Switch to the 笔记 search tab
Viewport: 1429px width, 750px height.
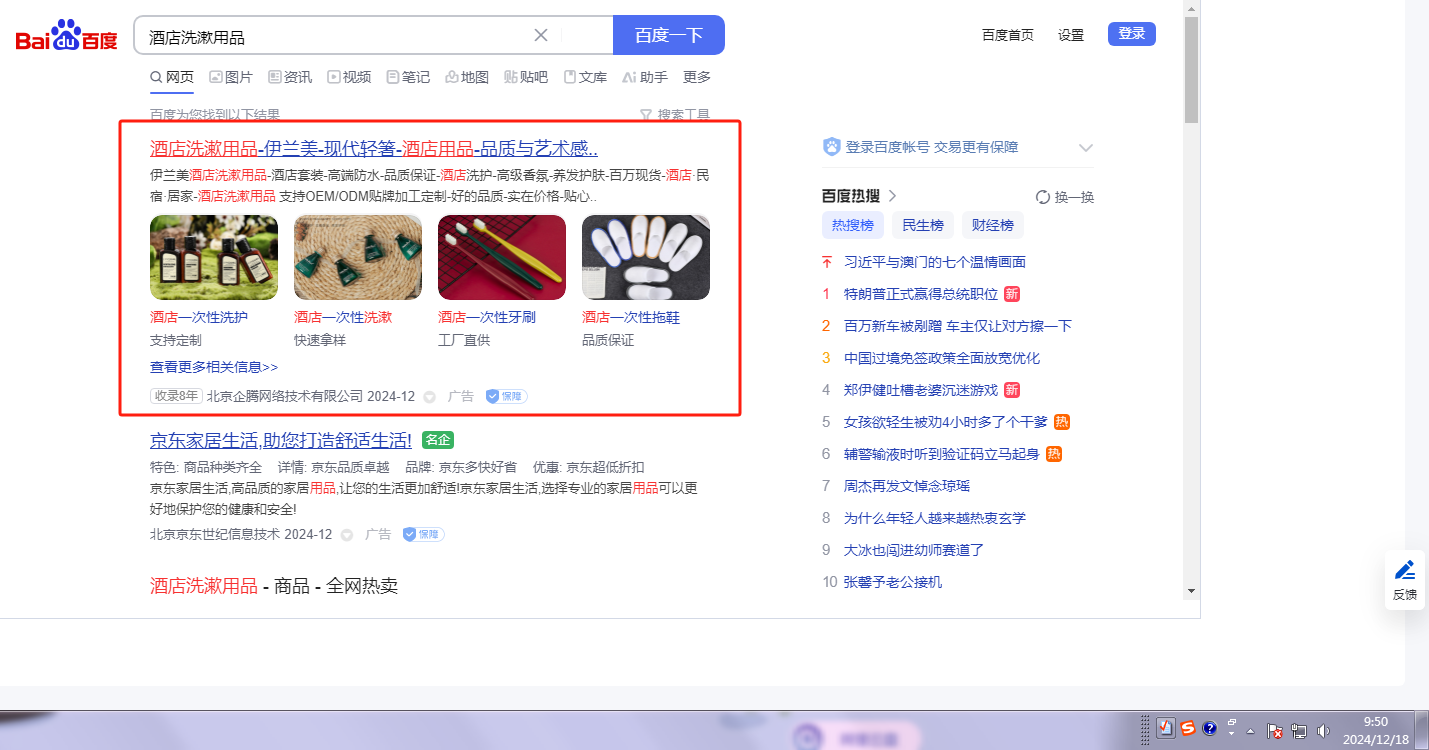coord(408,77)
